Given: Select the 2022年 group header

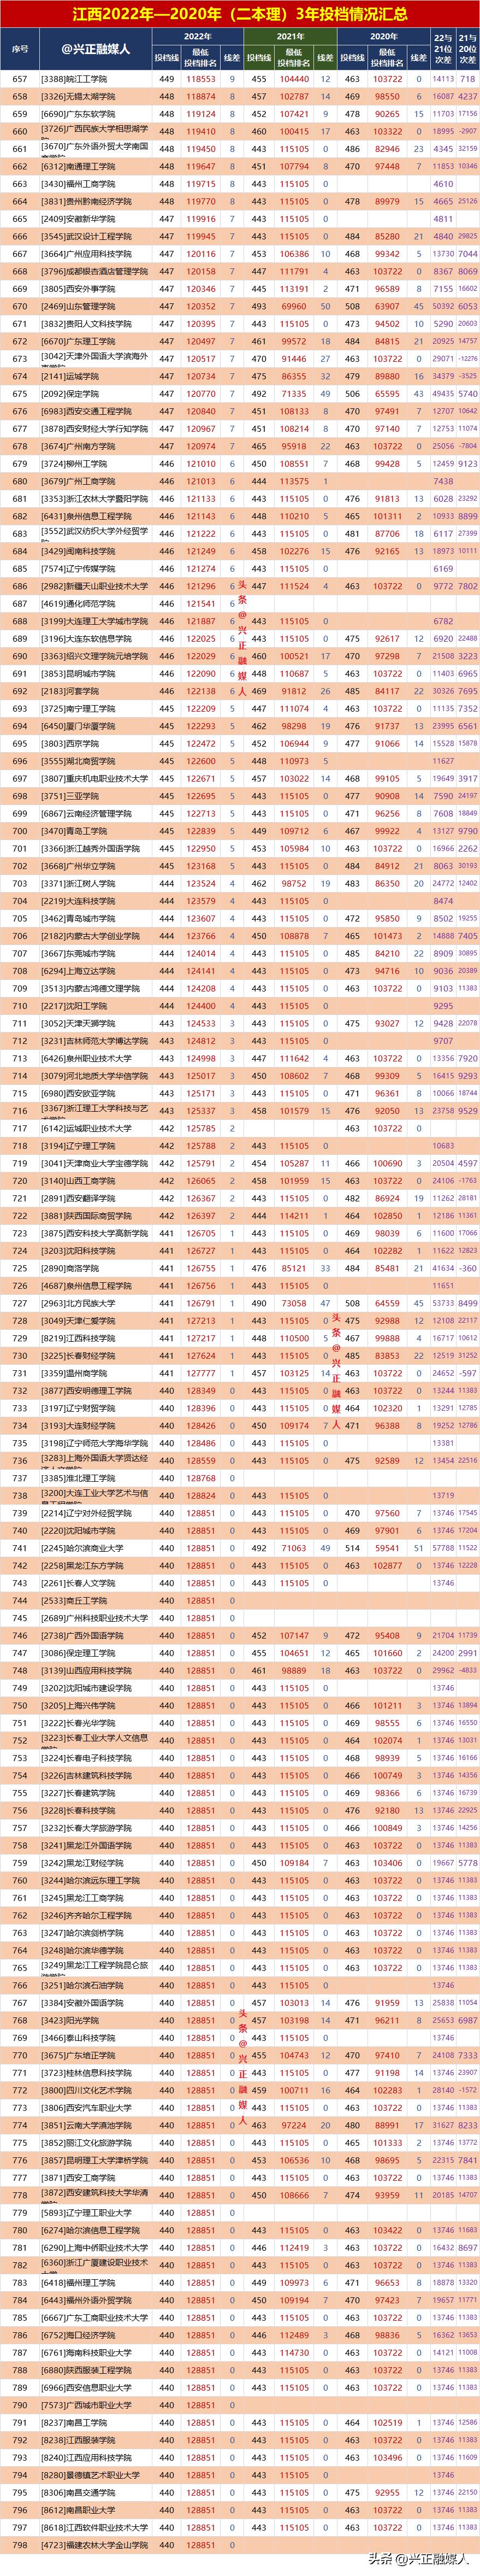Looking at the screenshot, I should click(x=198, y=36).
